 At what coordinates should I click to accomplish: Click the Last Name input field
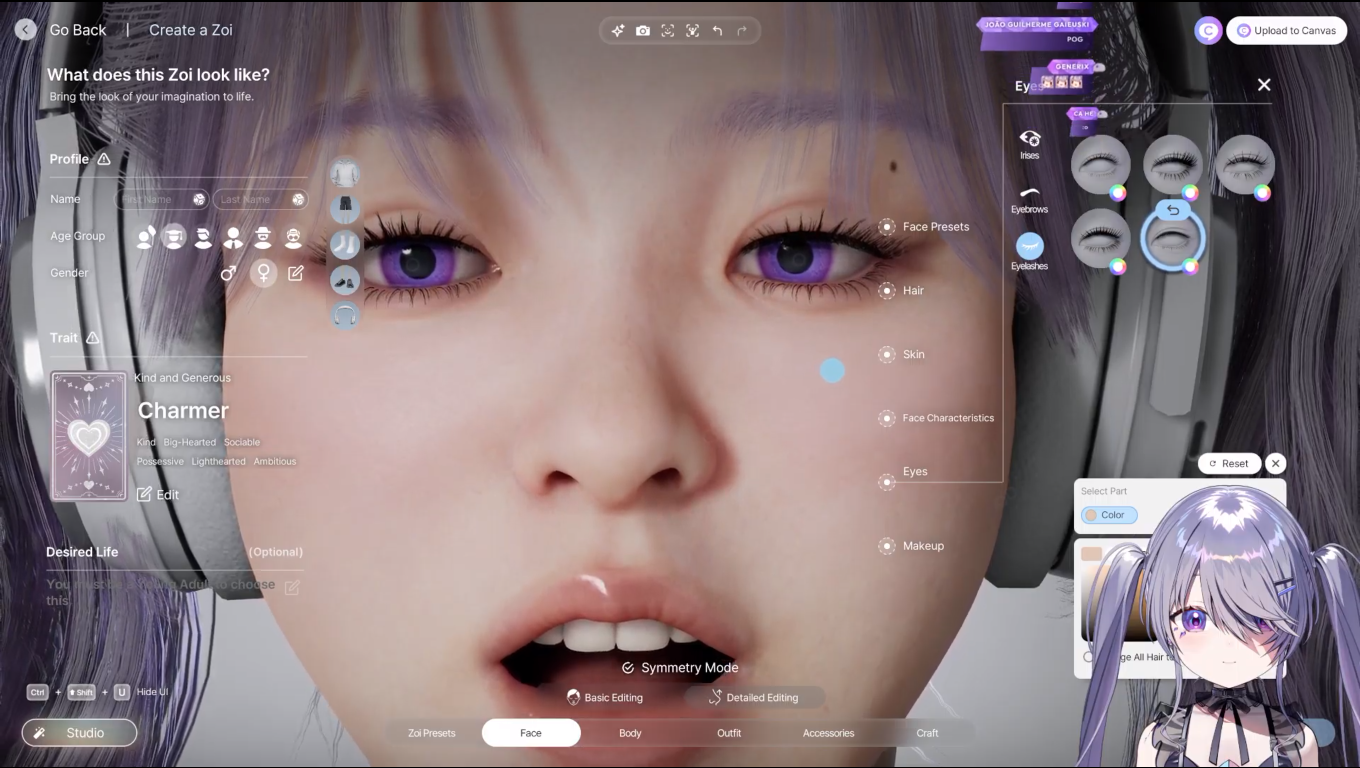point(261,199)
